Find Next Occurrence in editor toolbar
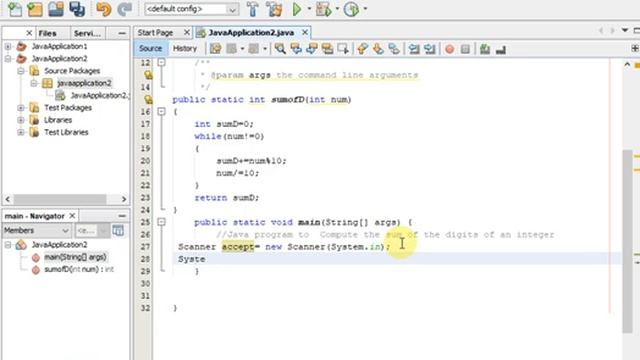Image resolution: width=640 pixels, height=360 pixels. (x=311, y=49)
